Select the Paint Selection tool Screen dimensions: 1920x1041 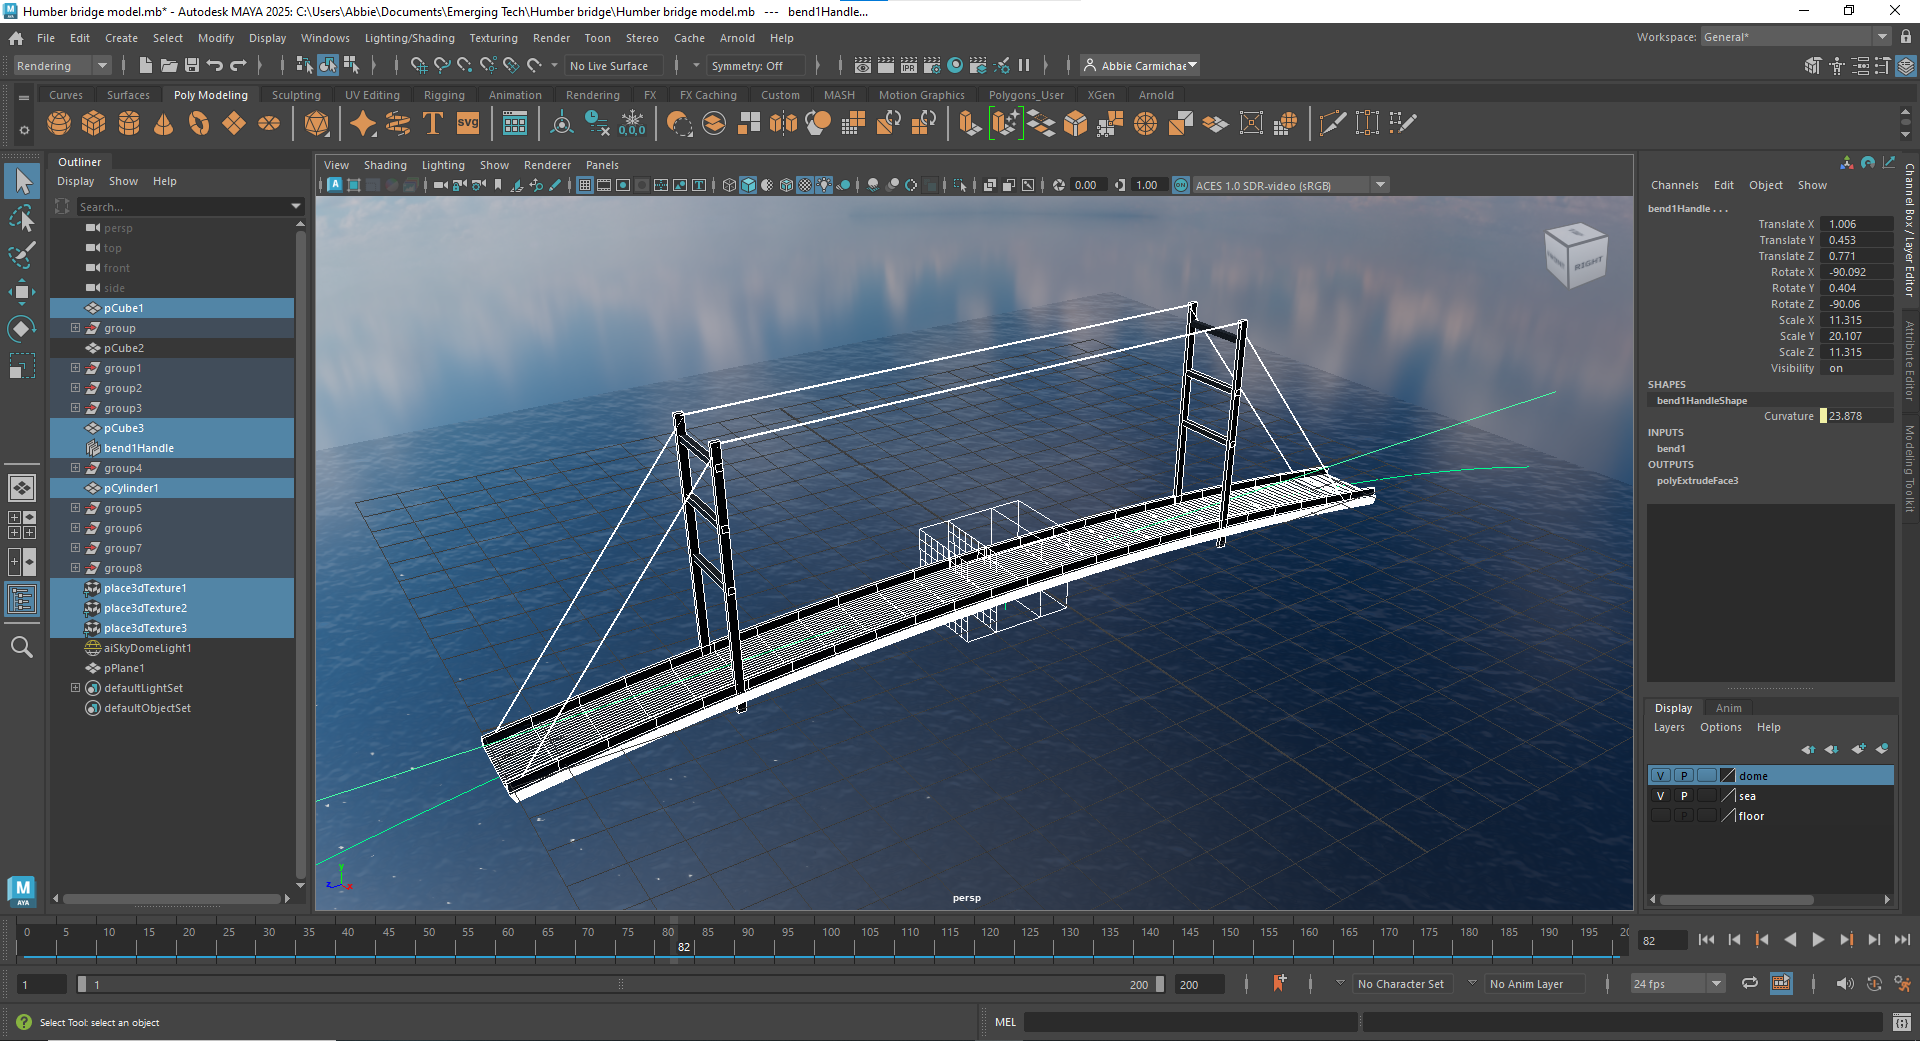(x=21, y=255)
